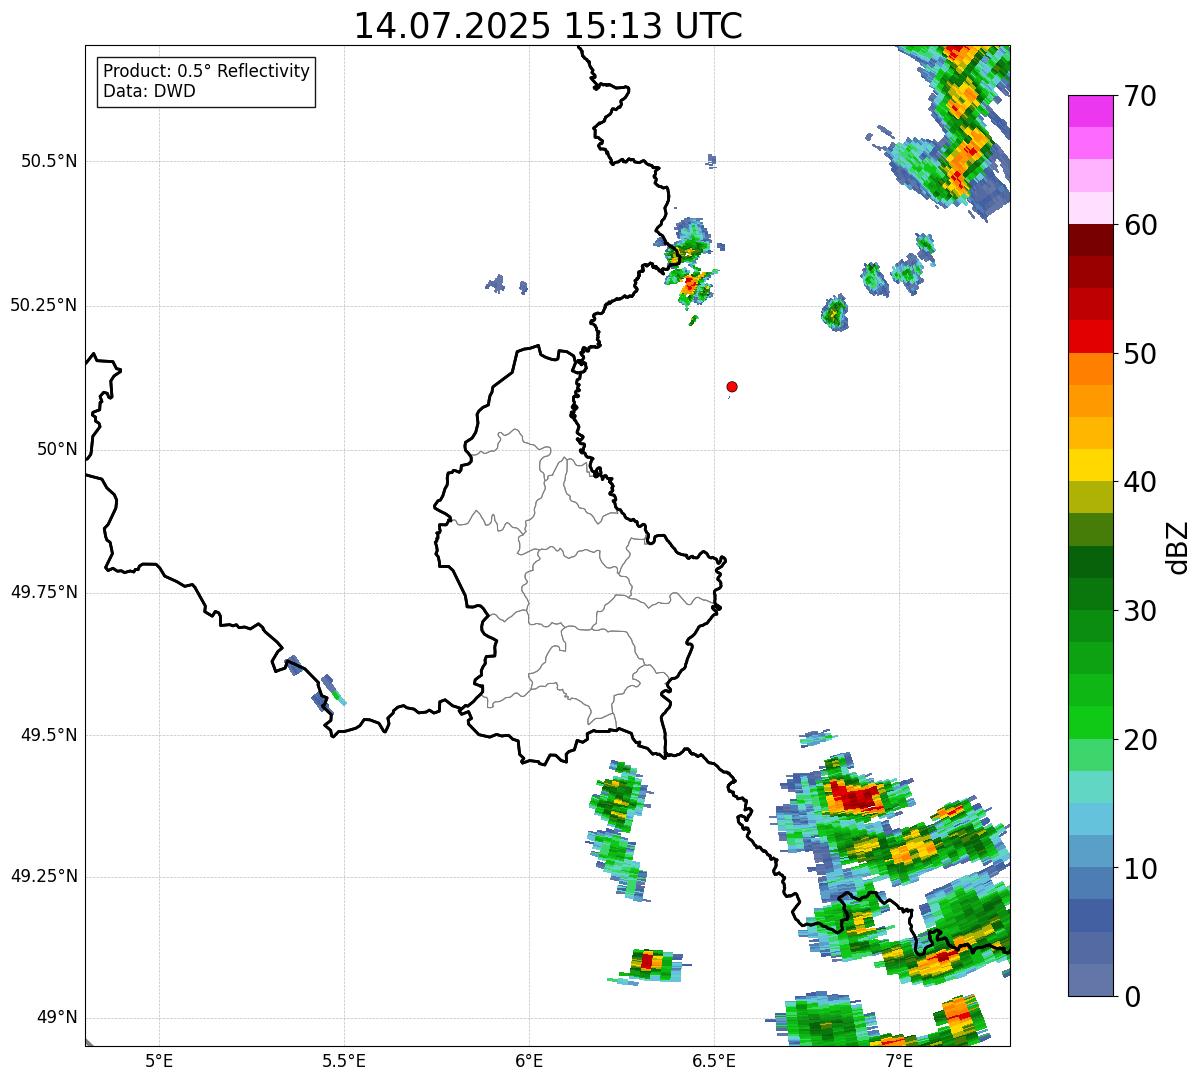Click the 5.5°E longitude label

[344, 1060]
